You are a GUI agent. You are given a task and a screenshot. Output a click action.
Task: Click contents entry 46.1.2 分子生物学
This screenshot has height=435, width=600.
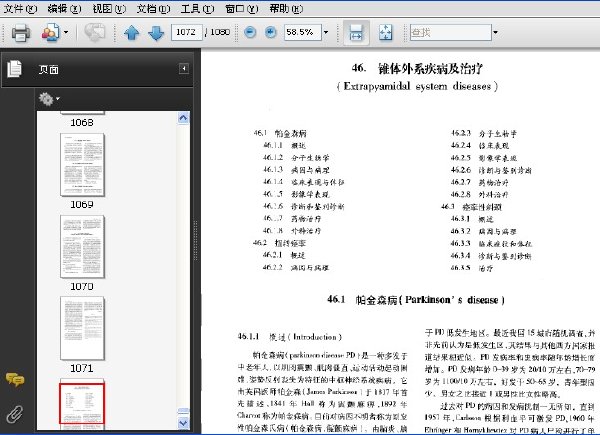(296, 158)
